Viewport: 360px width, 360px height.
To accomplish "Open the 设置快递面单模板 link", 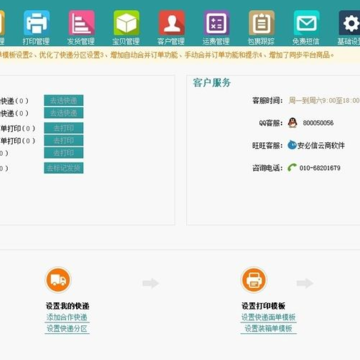I will click(x=268, y=317).
